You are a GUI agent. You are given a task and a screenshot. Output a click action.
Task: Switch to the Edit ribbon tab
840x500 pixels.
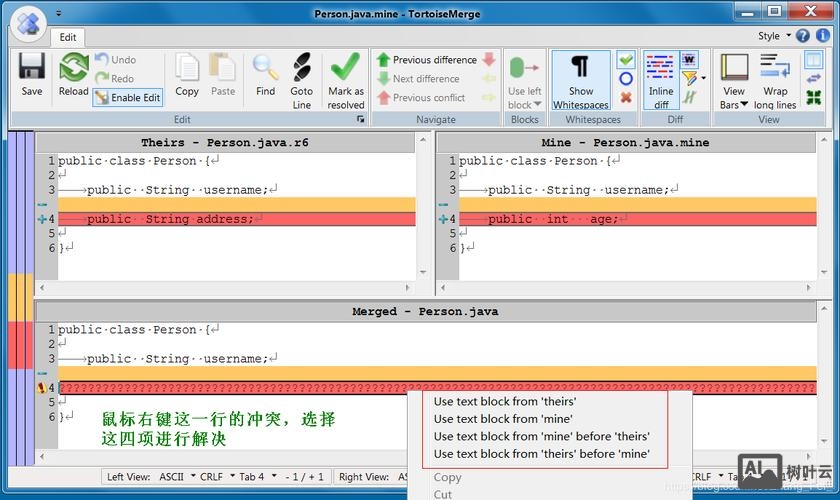coord(67,37)
